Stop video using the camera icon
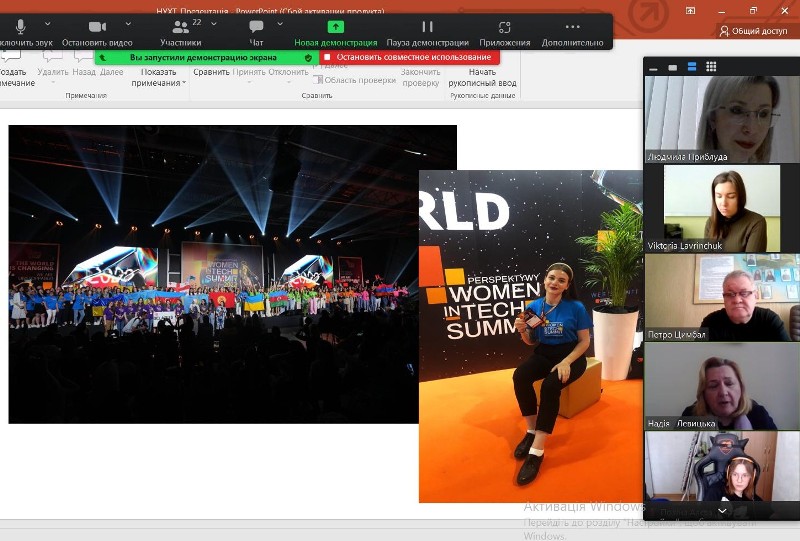The image size is (800, 541). [97, 27]
